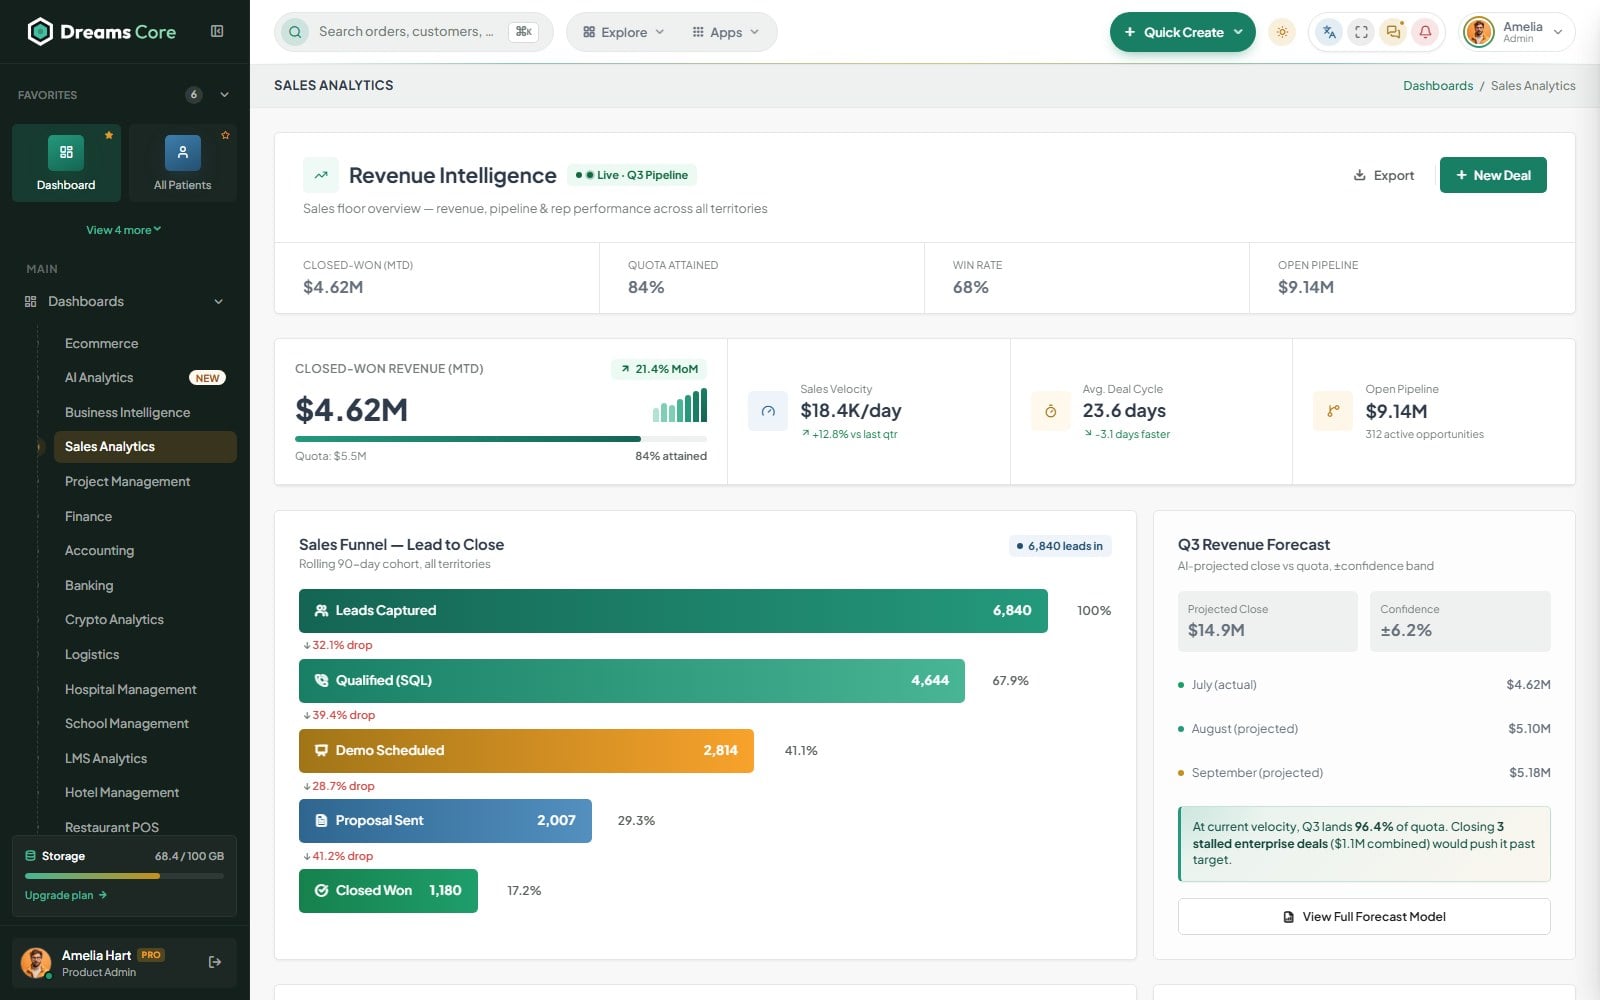This screenshot has height=1000, width=1600.
Task: Click the Live Q3 Pipeline badge
Action: click(632, 175)
